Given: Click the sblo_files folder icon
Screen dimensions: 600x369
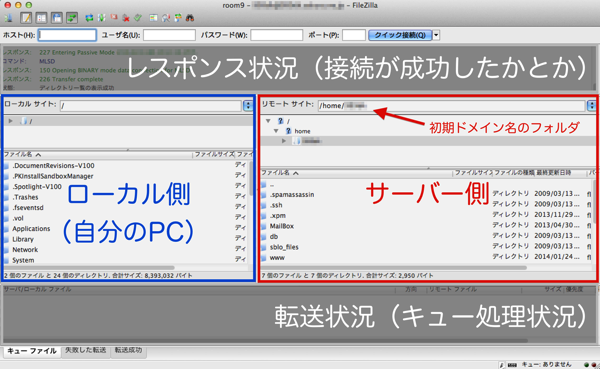Looking at the screenshot, I should point(264,247).
